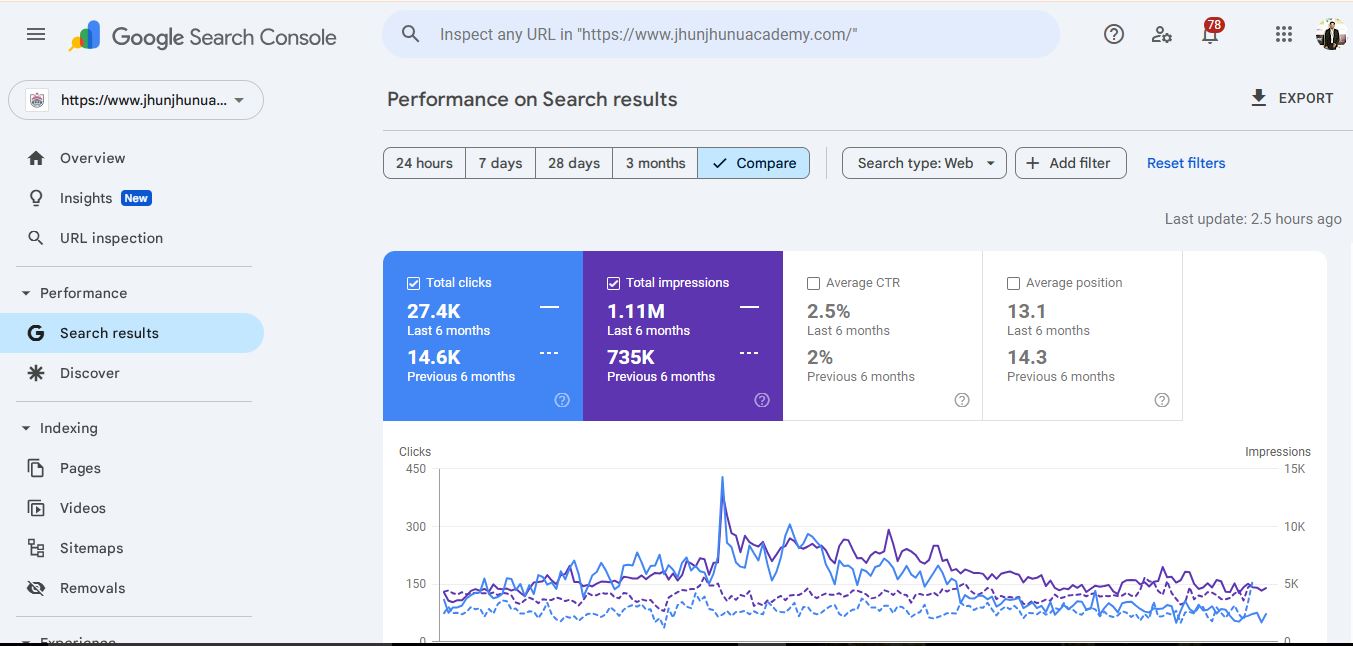Click the Insights lightbulb icon

tap(36, 198)
